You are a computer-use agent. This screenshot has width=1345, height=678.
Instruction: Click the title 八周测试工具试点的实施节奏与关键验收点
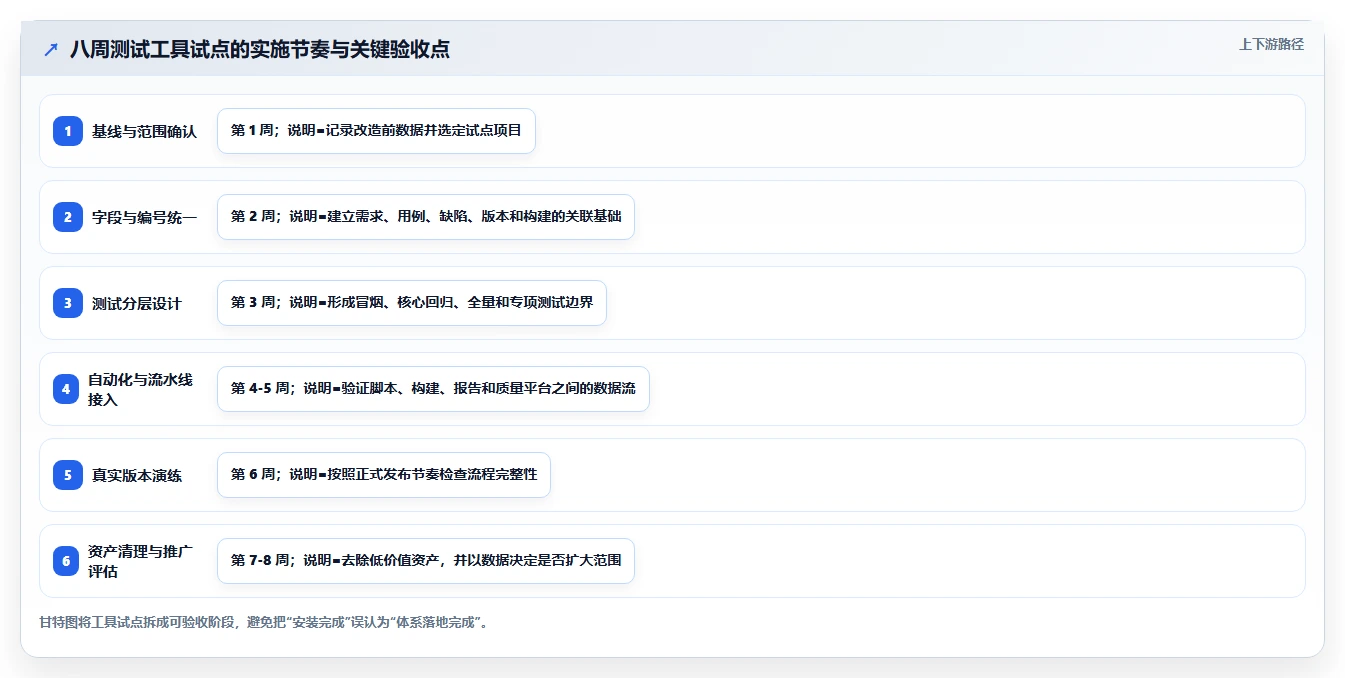pyautogui.click(x=260, y=49)
